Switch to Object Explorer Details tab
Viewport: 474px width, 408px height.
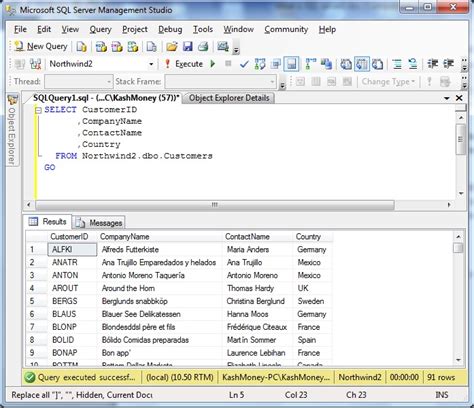[x=229, y=98]
